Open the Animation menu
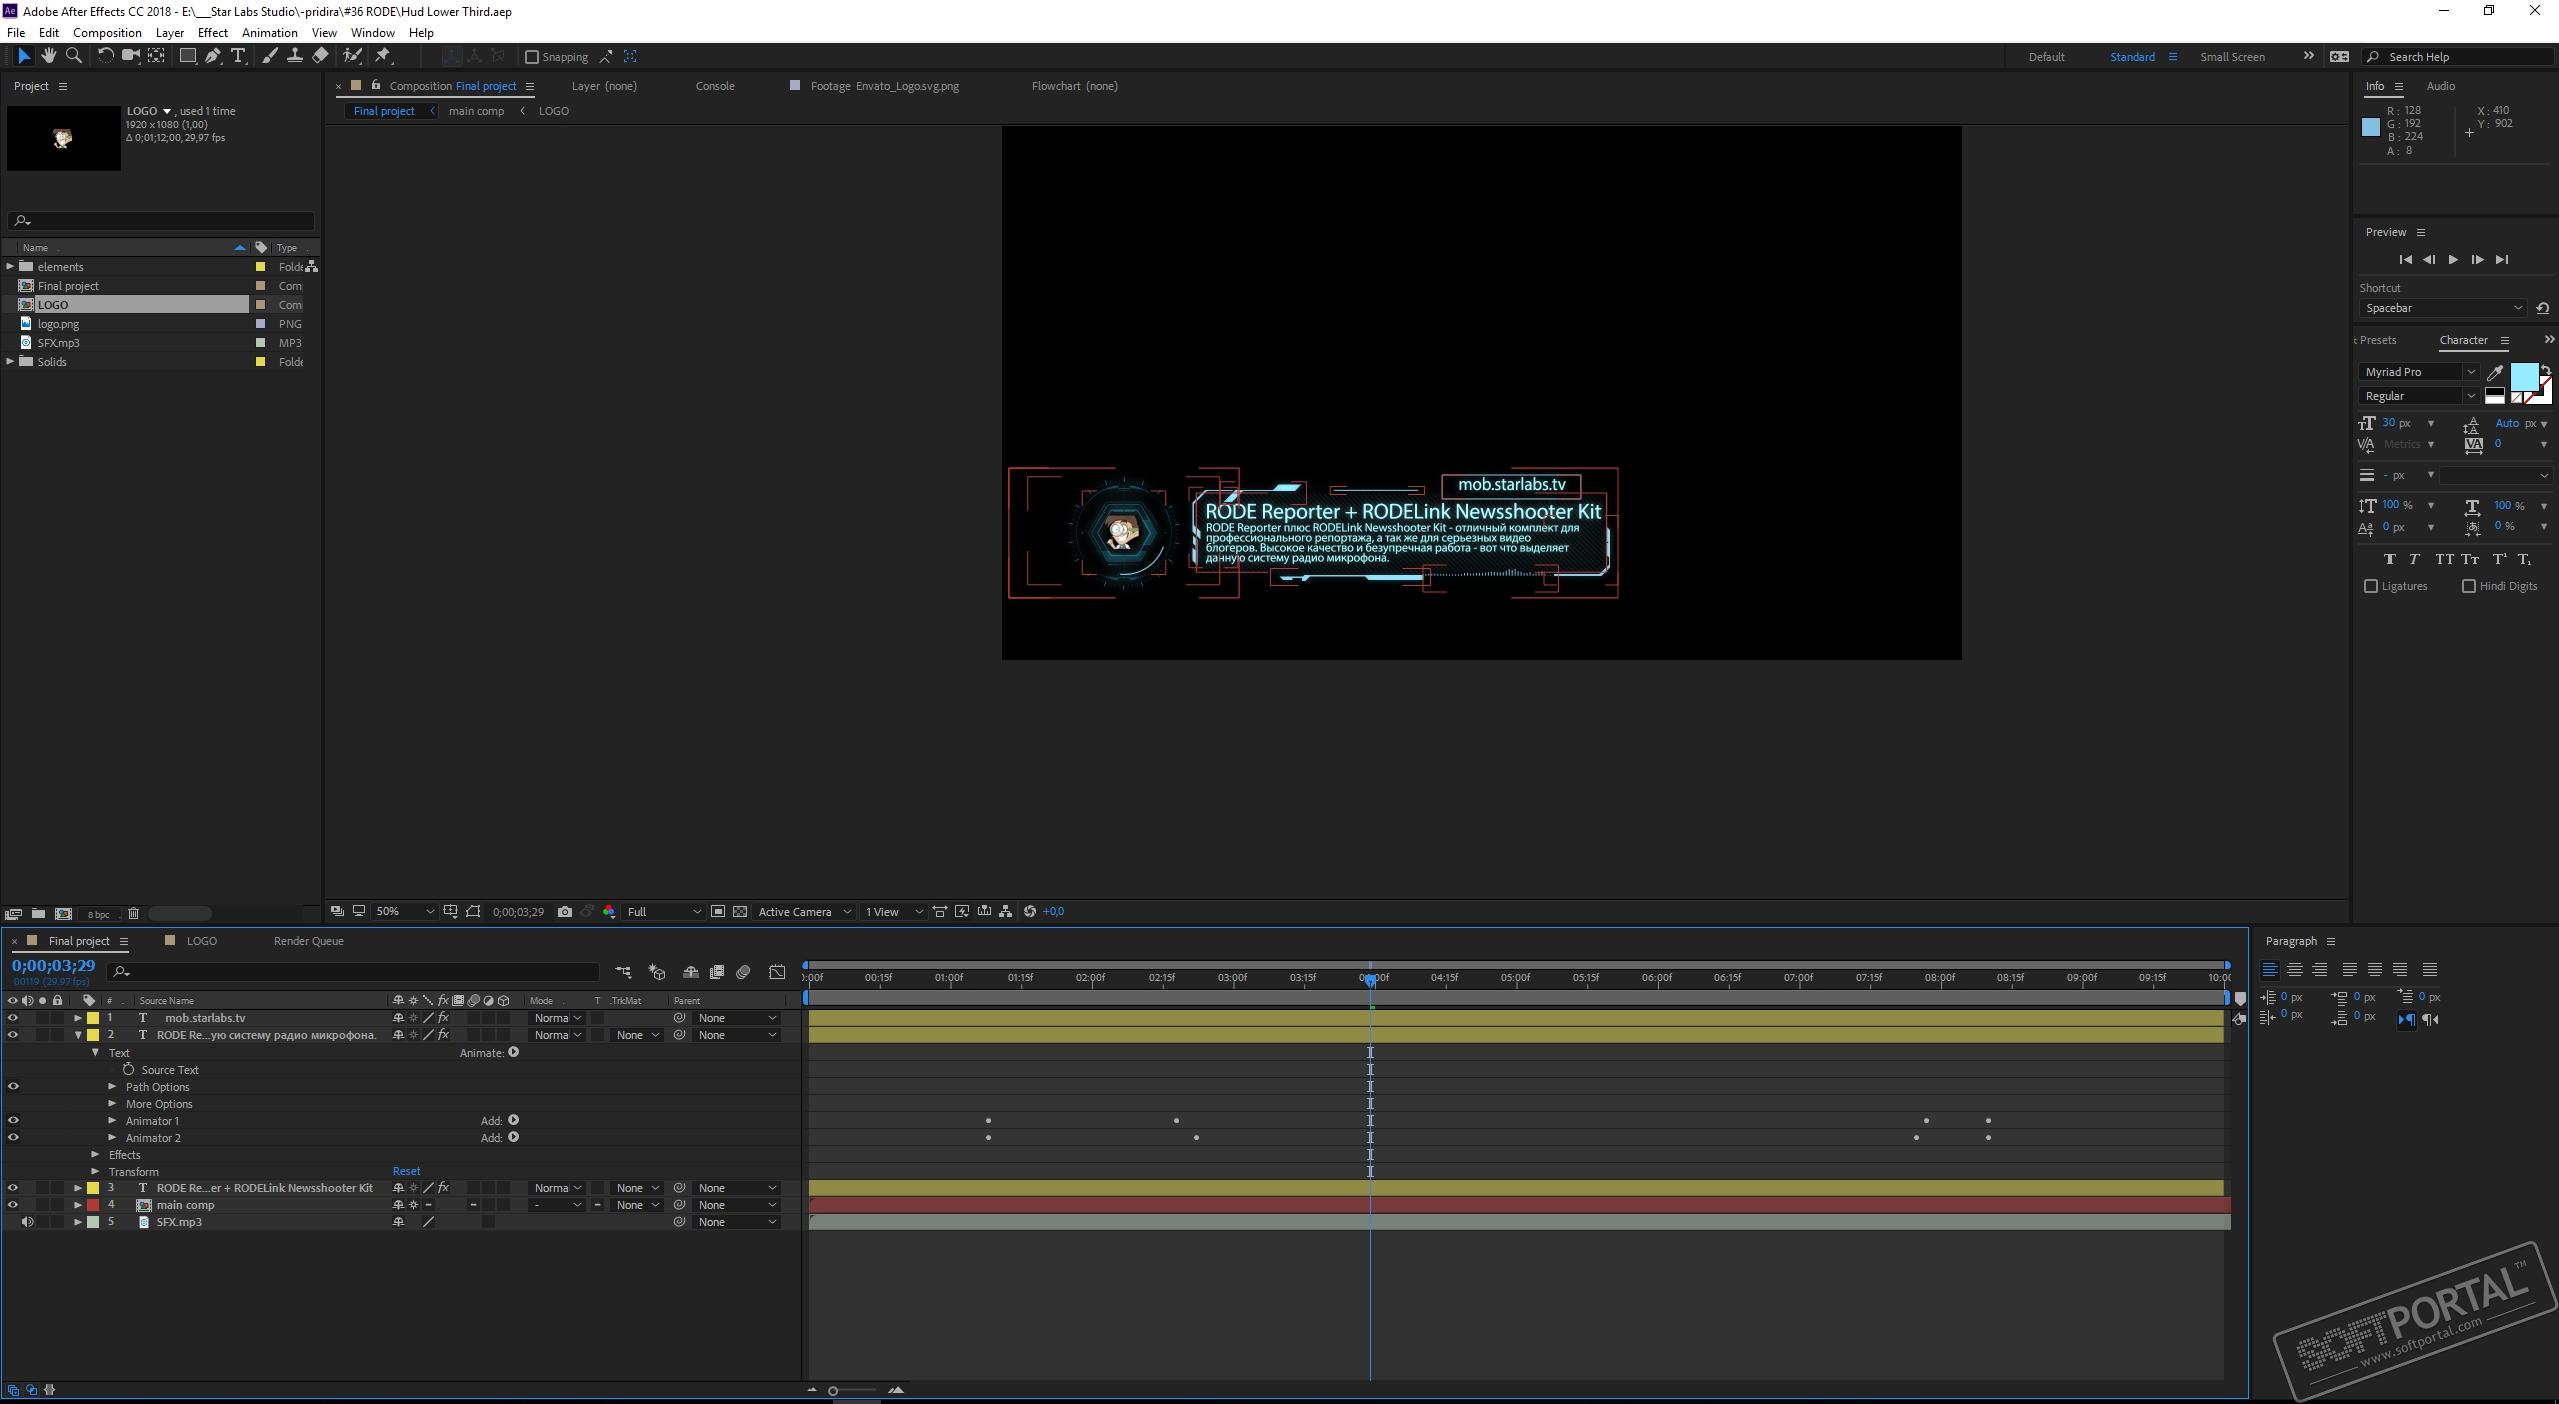Screen dimensions: 2559x1404 (x=269, y=32)
